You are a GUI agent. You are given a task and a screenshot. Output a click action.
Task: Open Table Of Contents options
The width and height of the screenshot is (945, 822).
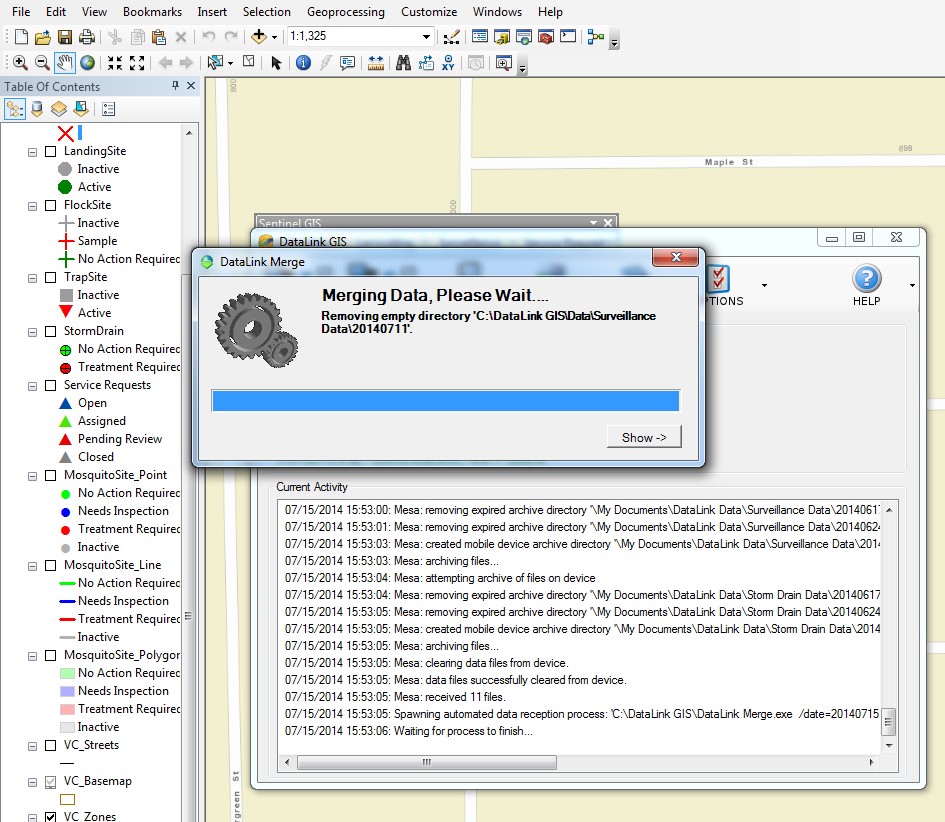point(108,109)
